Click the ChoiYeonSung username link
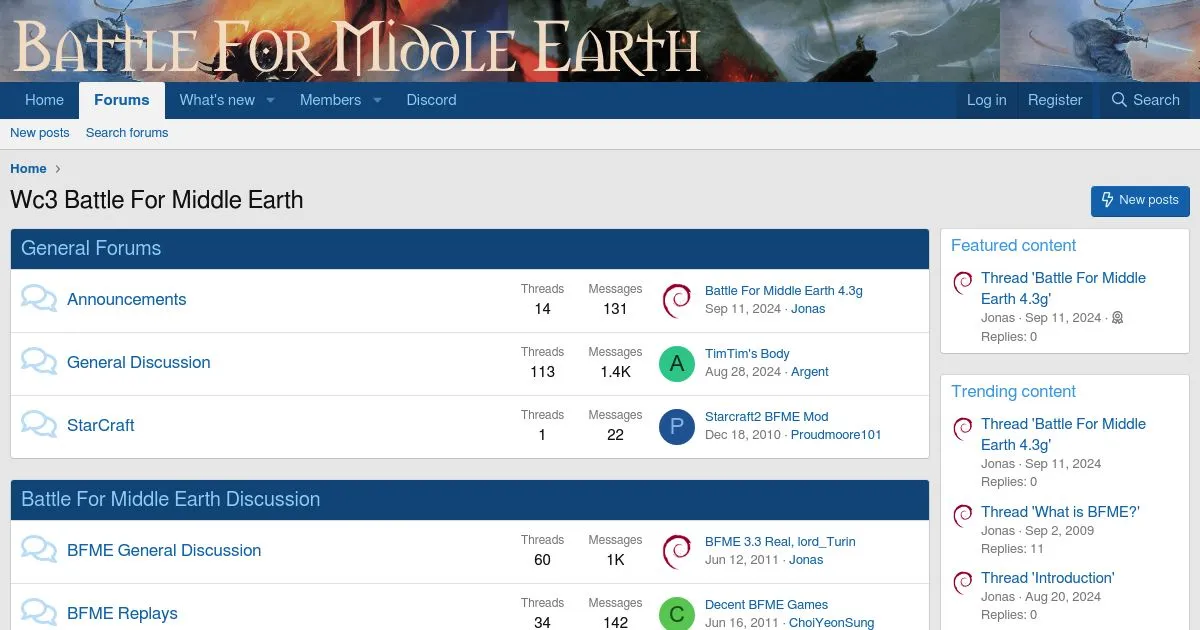The image size is (1200, 630). 831,623
